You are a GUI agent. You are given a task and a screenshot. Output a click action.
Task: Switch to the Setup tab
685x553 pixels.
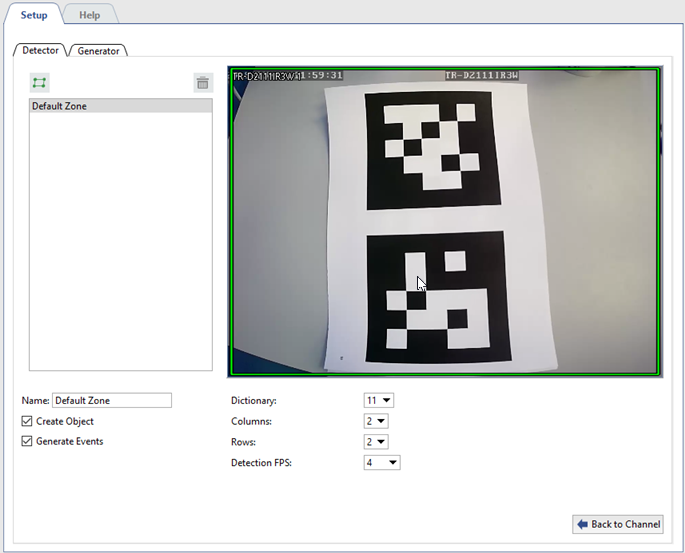(34, 14)
